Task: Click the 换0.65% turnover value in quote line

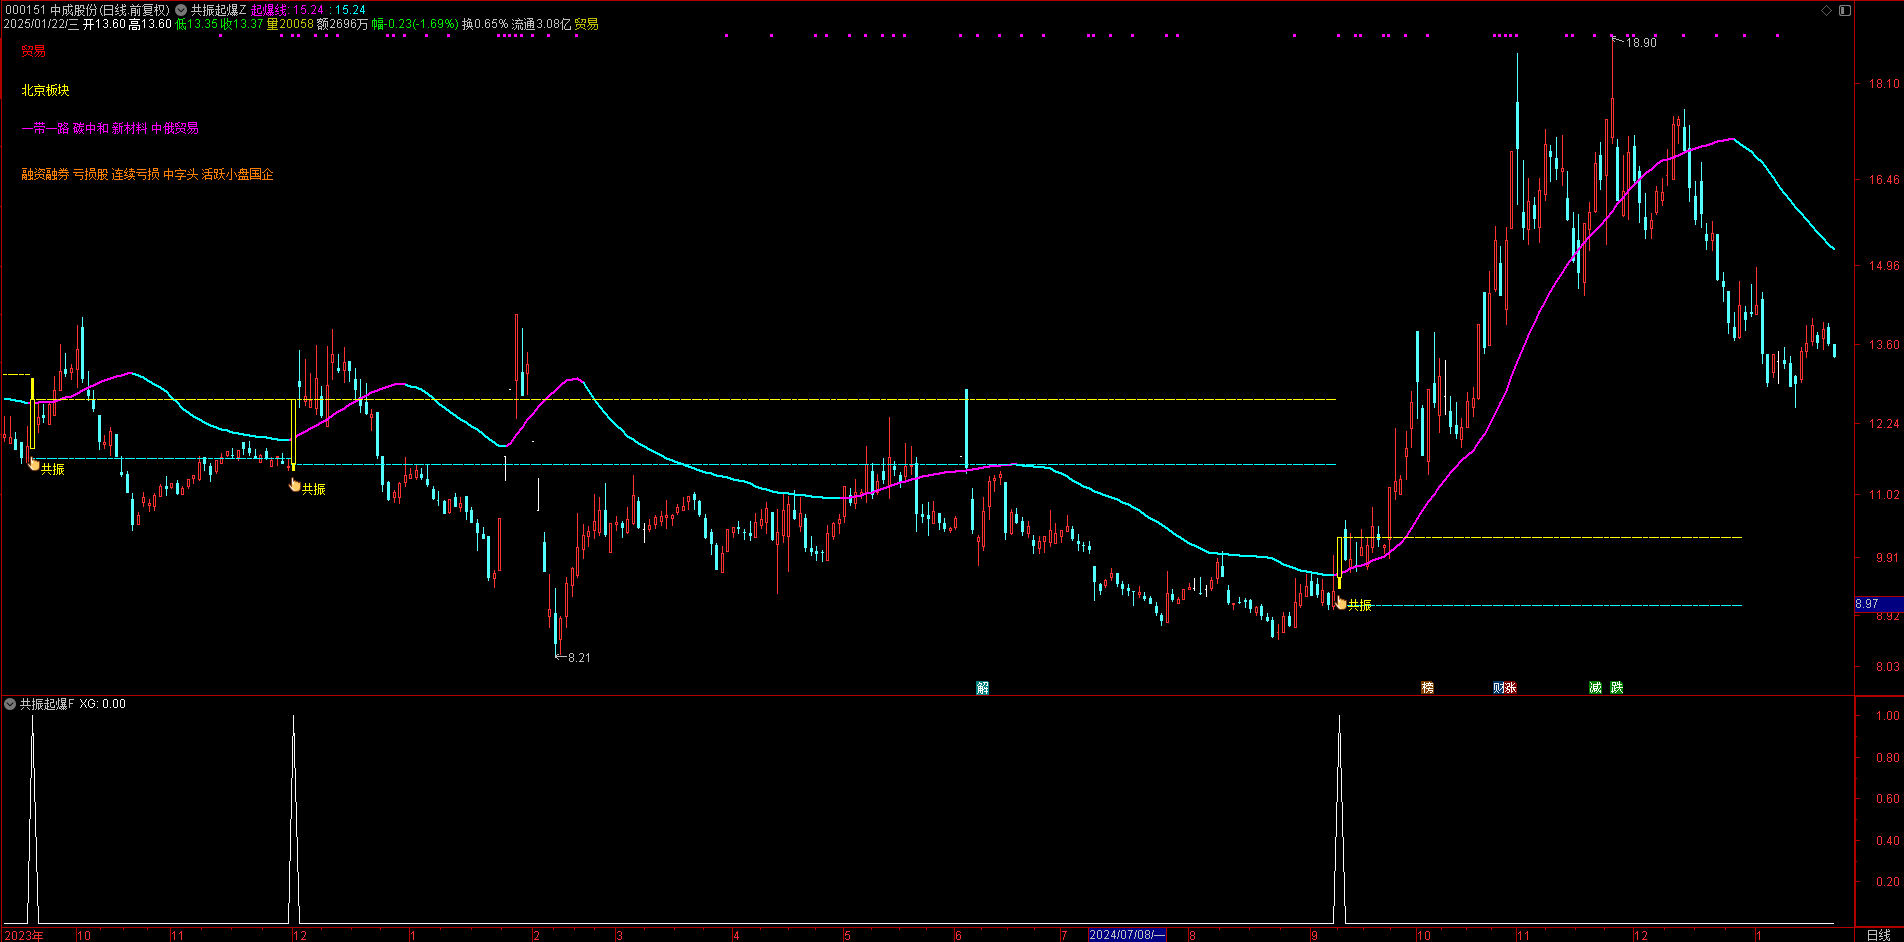Action: coord(485,24)
